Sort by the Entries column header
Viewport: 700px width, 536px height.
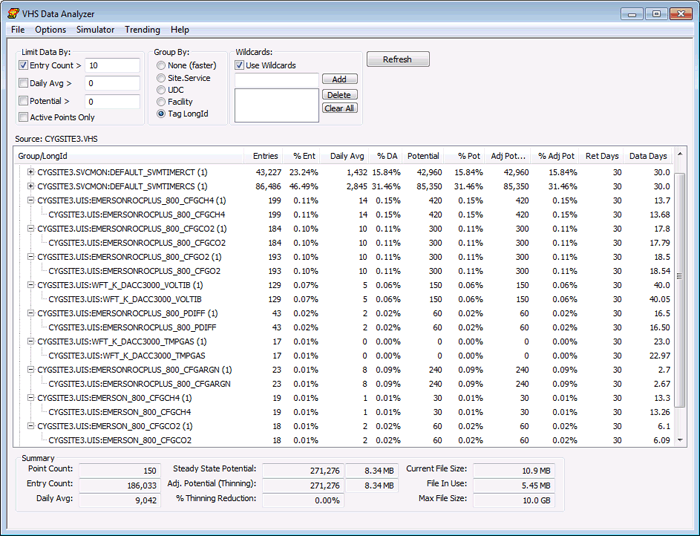point(262,156)
